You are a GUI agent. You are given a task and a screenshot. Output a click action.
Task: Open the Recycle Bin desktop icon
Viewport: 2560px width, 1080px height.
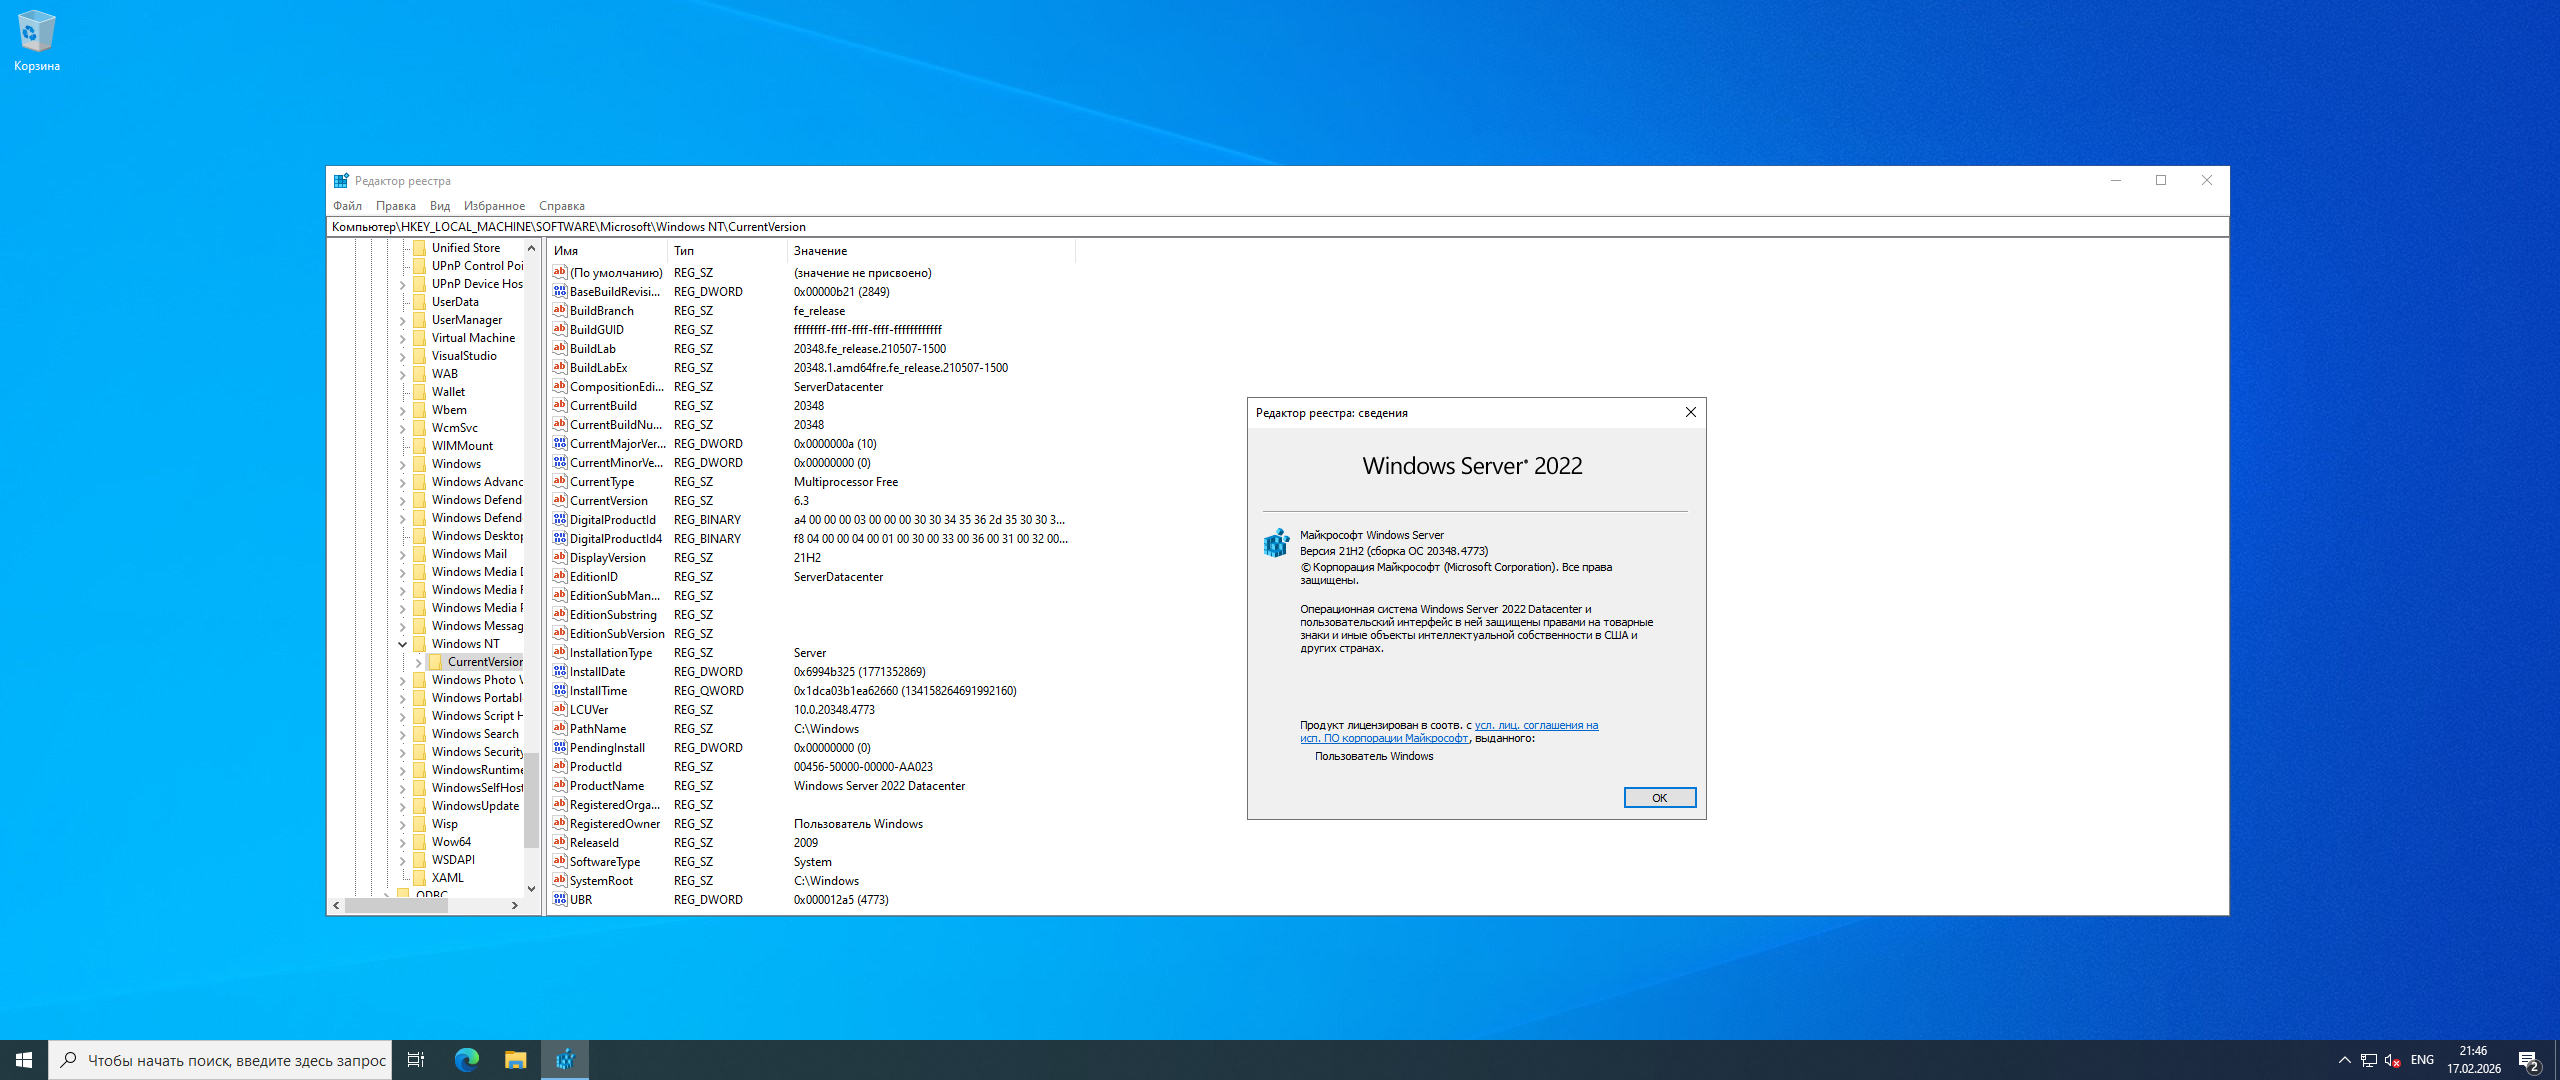37,32
